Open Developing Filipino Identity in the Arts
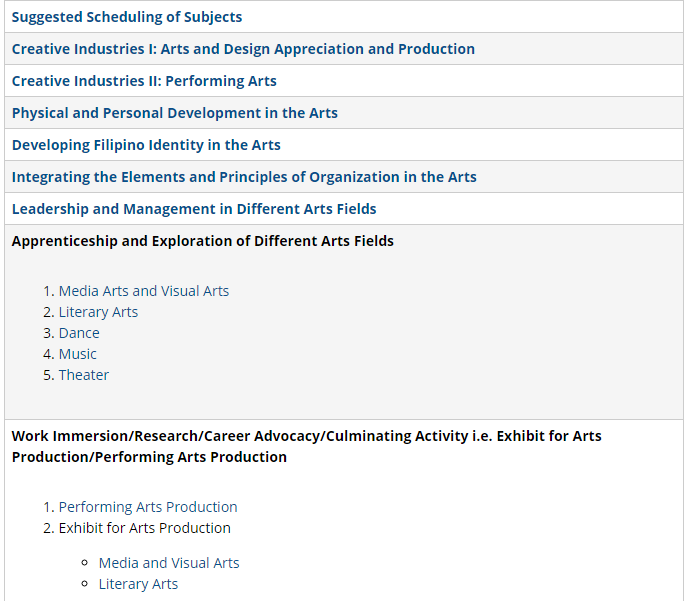The height and width of the screenshot is (605, 688). point(146,145)
